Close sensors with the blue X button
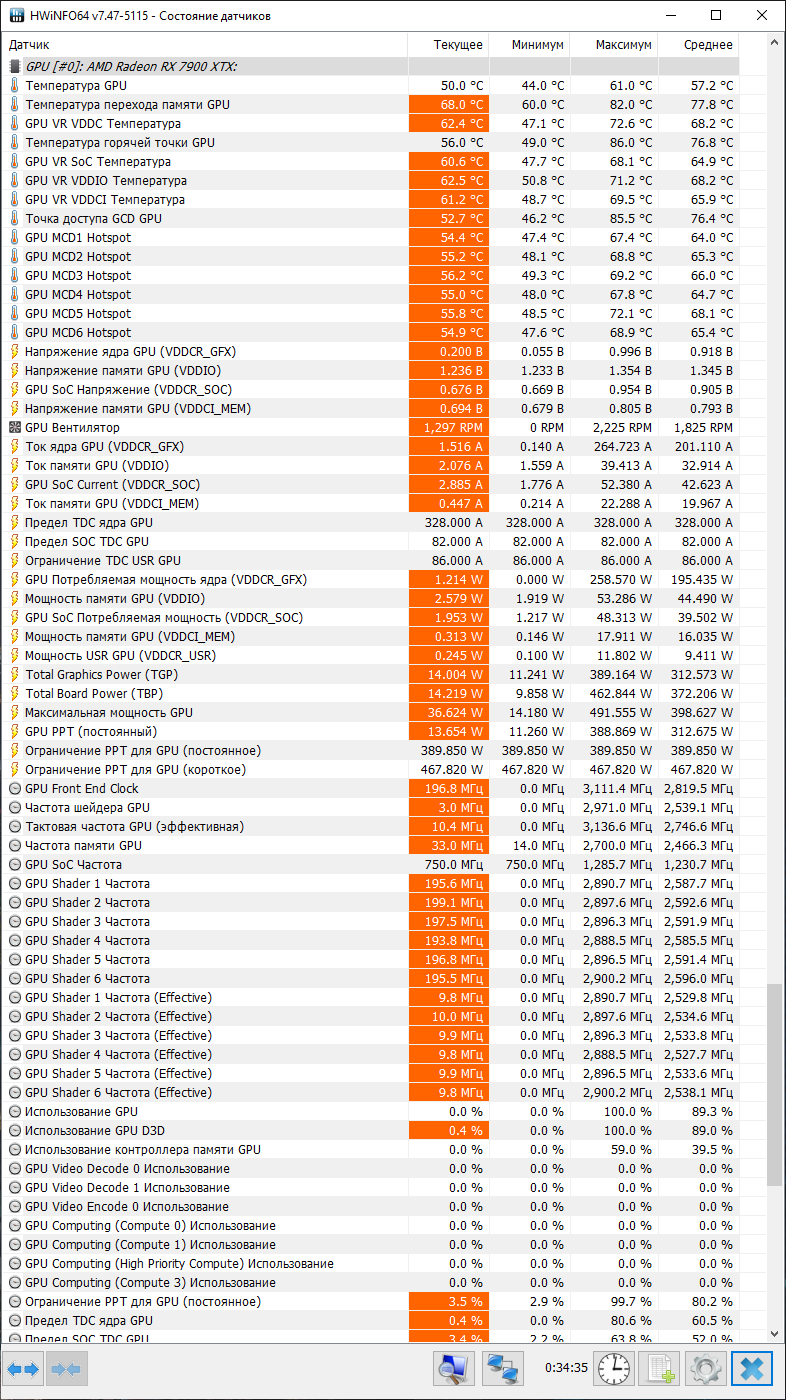Viewport: 786px width, 1400px height. [x=753, y=1367]
